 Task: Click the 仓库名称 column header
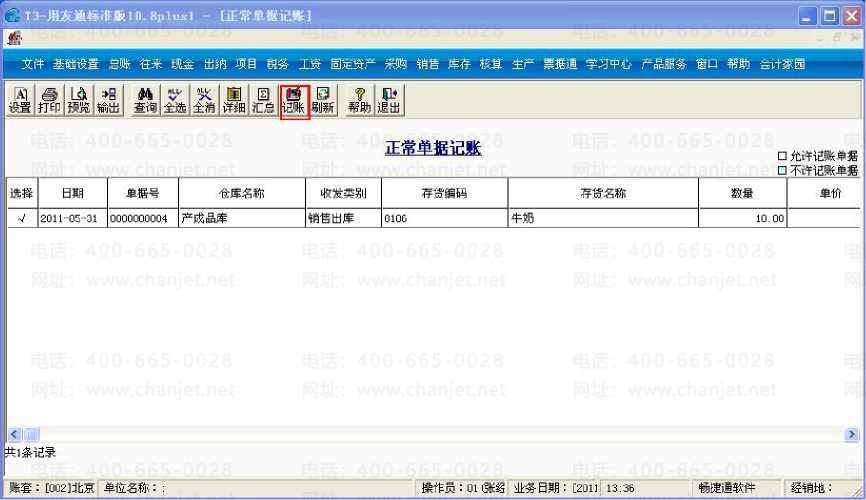tap(241, 193)
